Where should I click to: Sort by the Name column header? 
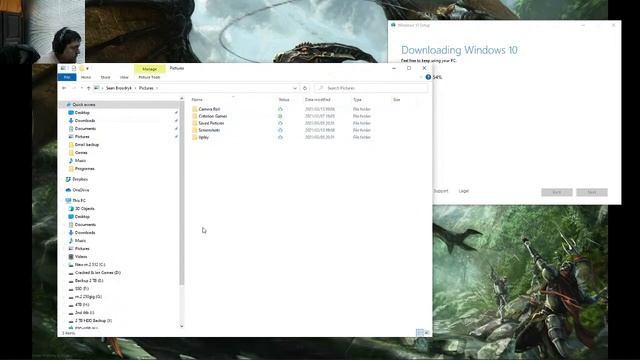197,100
